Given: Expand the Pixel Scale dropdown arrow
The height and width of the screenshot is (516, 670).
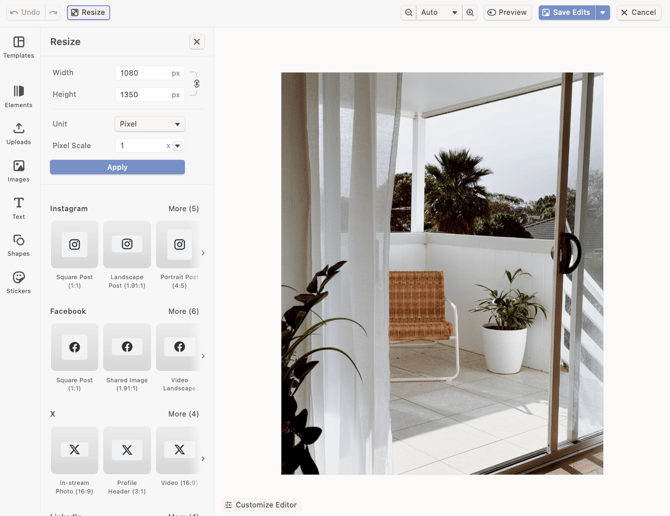Looking at the screenshot, I should coord(178,146).
